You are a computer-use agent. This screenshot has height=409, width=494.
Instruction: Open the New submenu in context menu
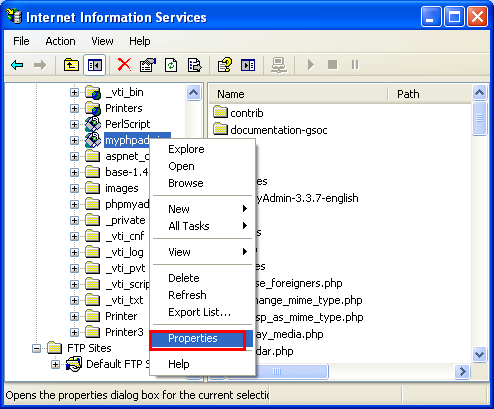(x=203, y=209)
